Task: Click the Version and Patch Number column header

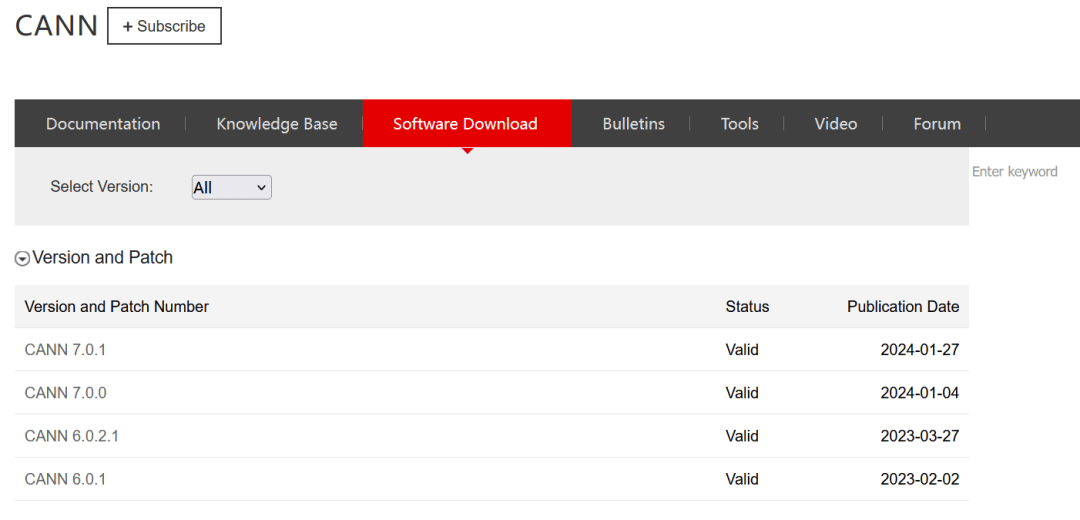Action: [x=116, y=307]
